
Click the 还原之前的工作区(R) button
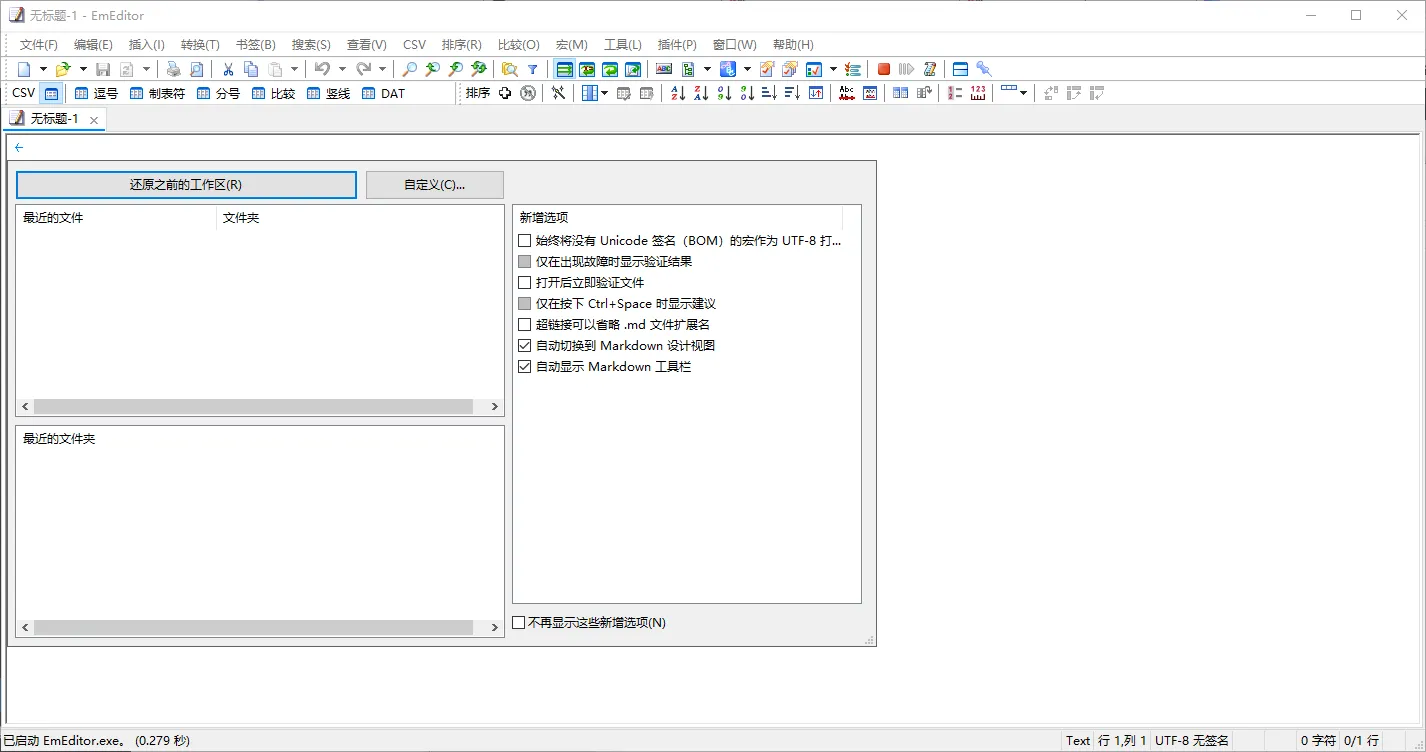185,184
